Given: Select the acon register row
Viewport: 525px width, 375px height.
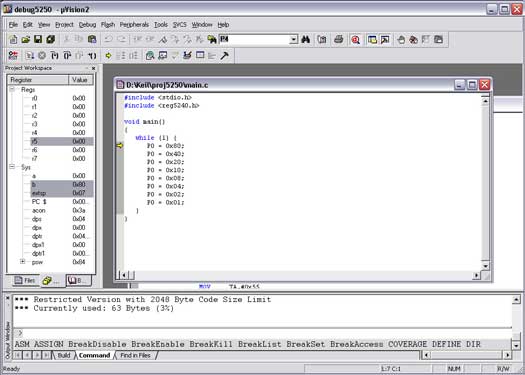Looking at the screenshot, I should click(62, 210).
